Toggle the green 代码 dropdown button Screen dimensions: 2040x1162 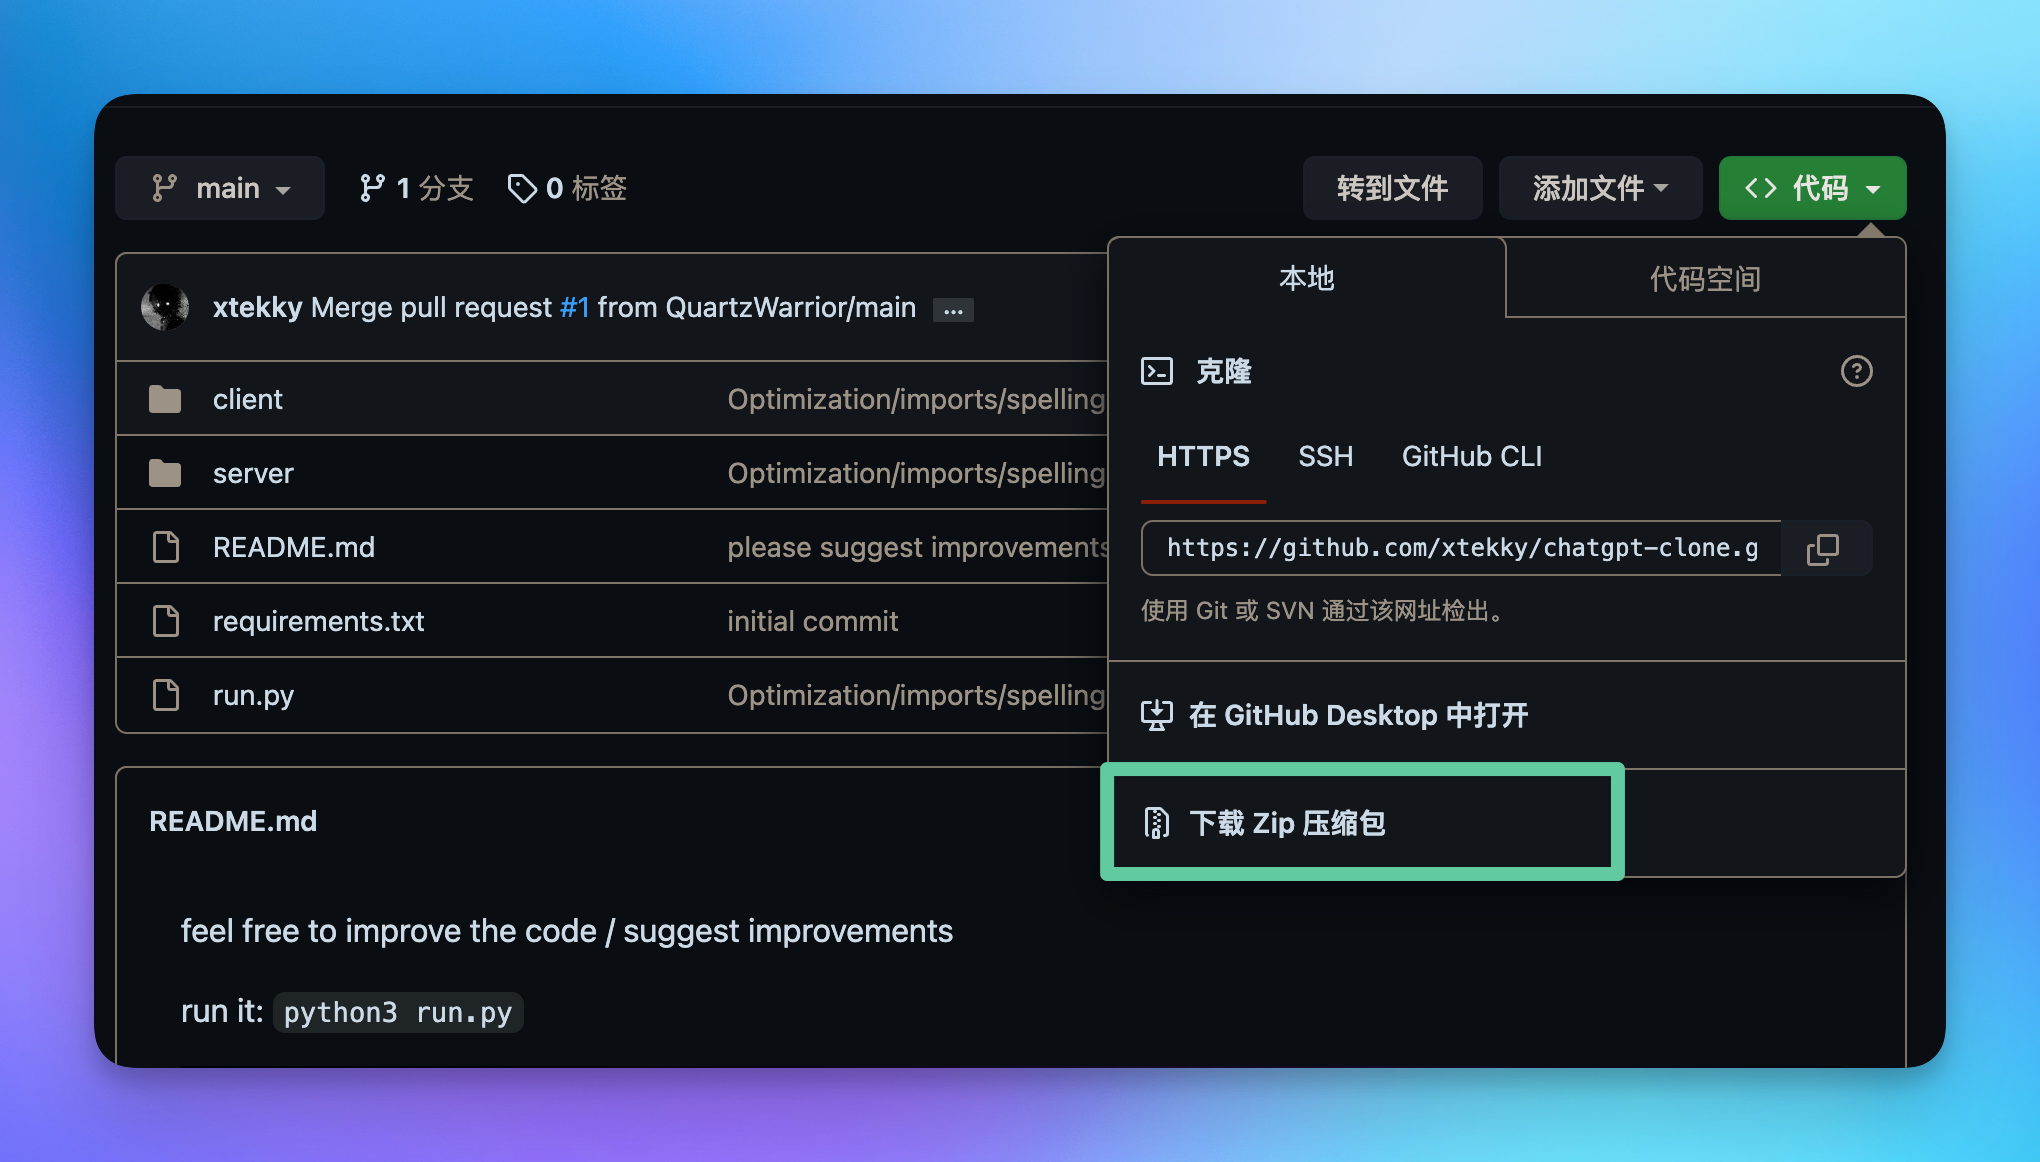point(1812,188)
